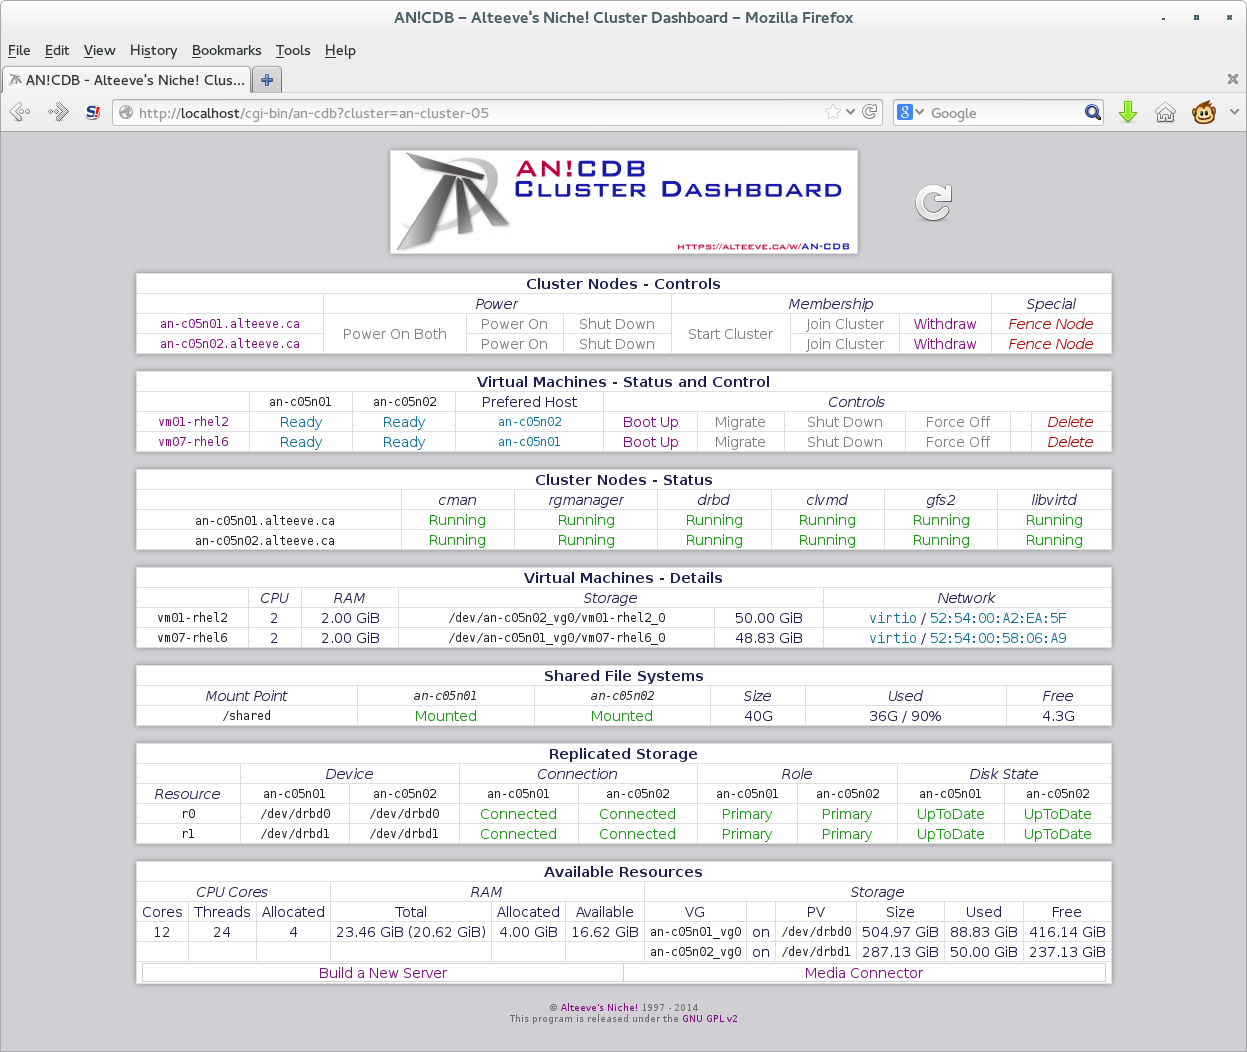This screenshot has height=1052, width=1247.
Task: Click the bookmark star in URL bar
Action: click(x=833, y=112)
